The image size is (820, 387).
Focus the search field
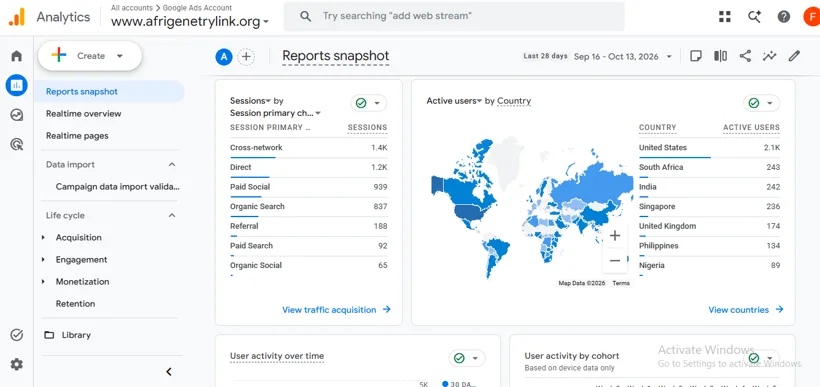(x=454, y=16)
